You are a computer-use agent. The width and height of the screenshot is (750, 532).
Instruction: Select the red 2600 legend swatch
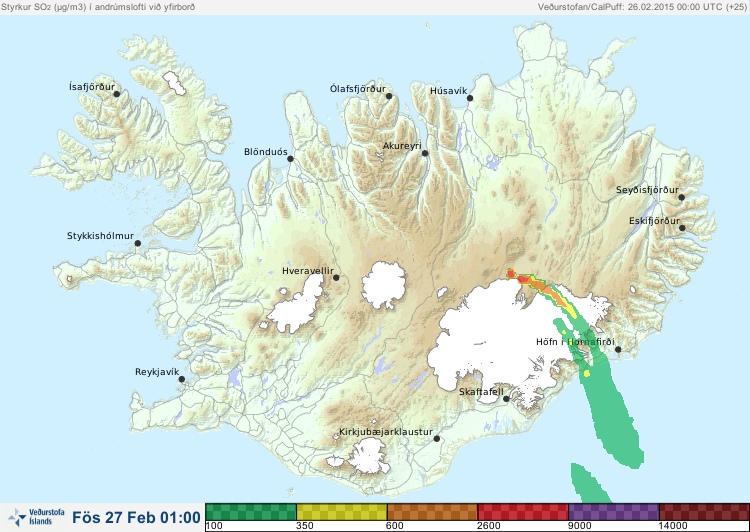(523, 511)
